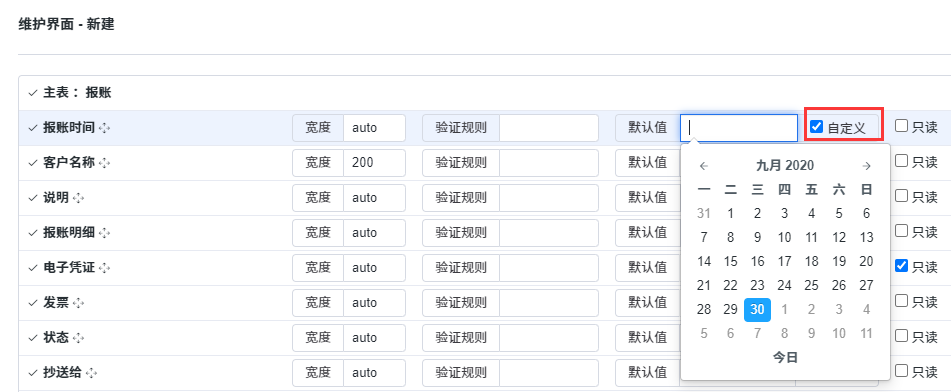Collapse the 主表: 报账 section

click(33, 93)
